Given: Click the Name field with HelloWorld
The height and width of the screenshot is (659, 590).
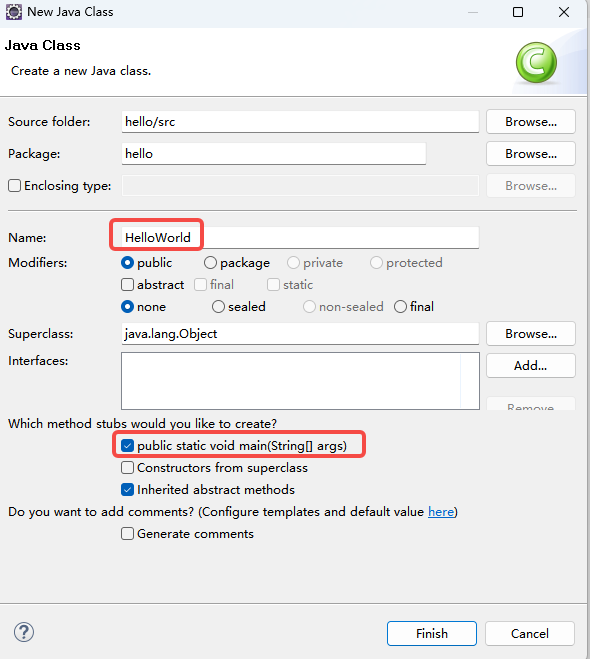Looking at the screenshot, I should 300,237.
